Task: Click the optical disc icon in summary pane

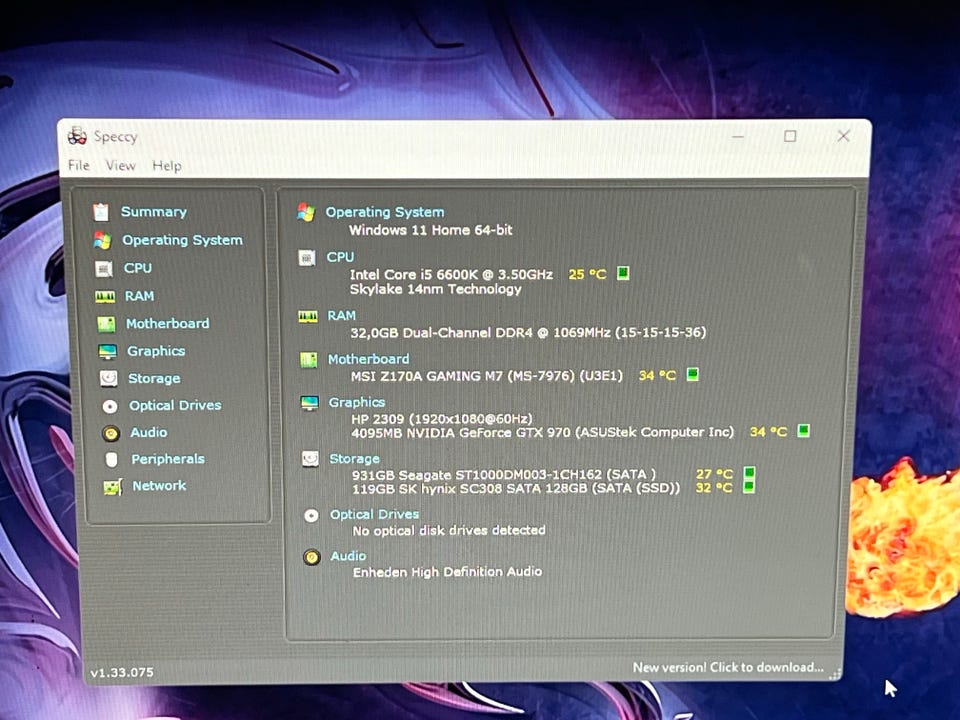Action: tap(311, 516)
